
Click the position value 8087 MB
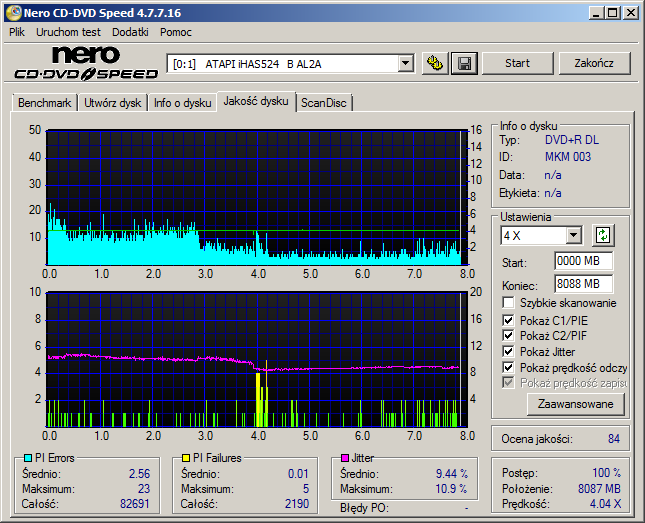[599, 489]
